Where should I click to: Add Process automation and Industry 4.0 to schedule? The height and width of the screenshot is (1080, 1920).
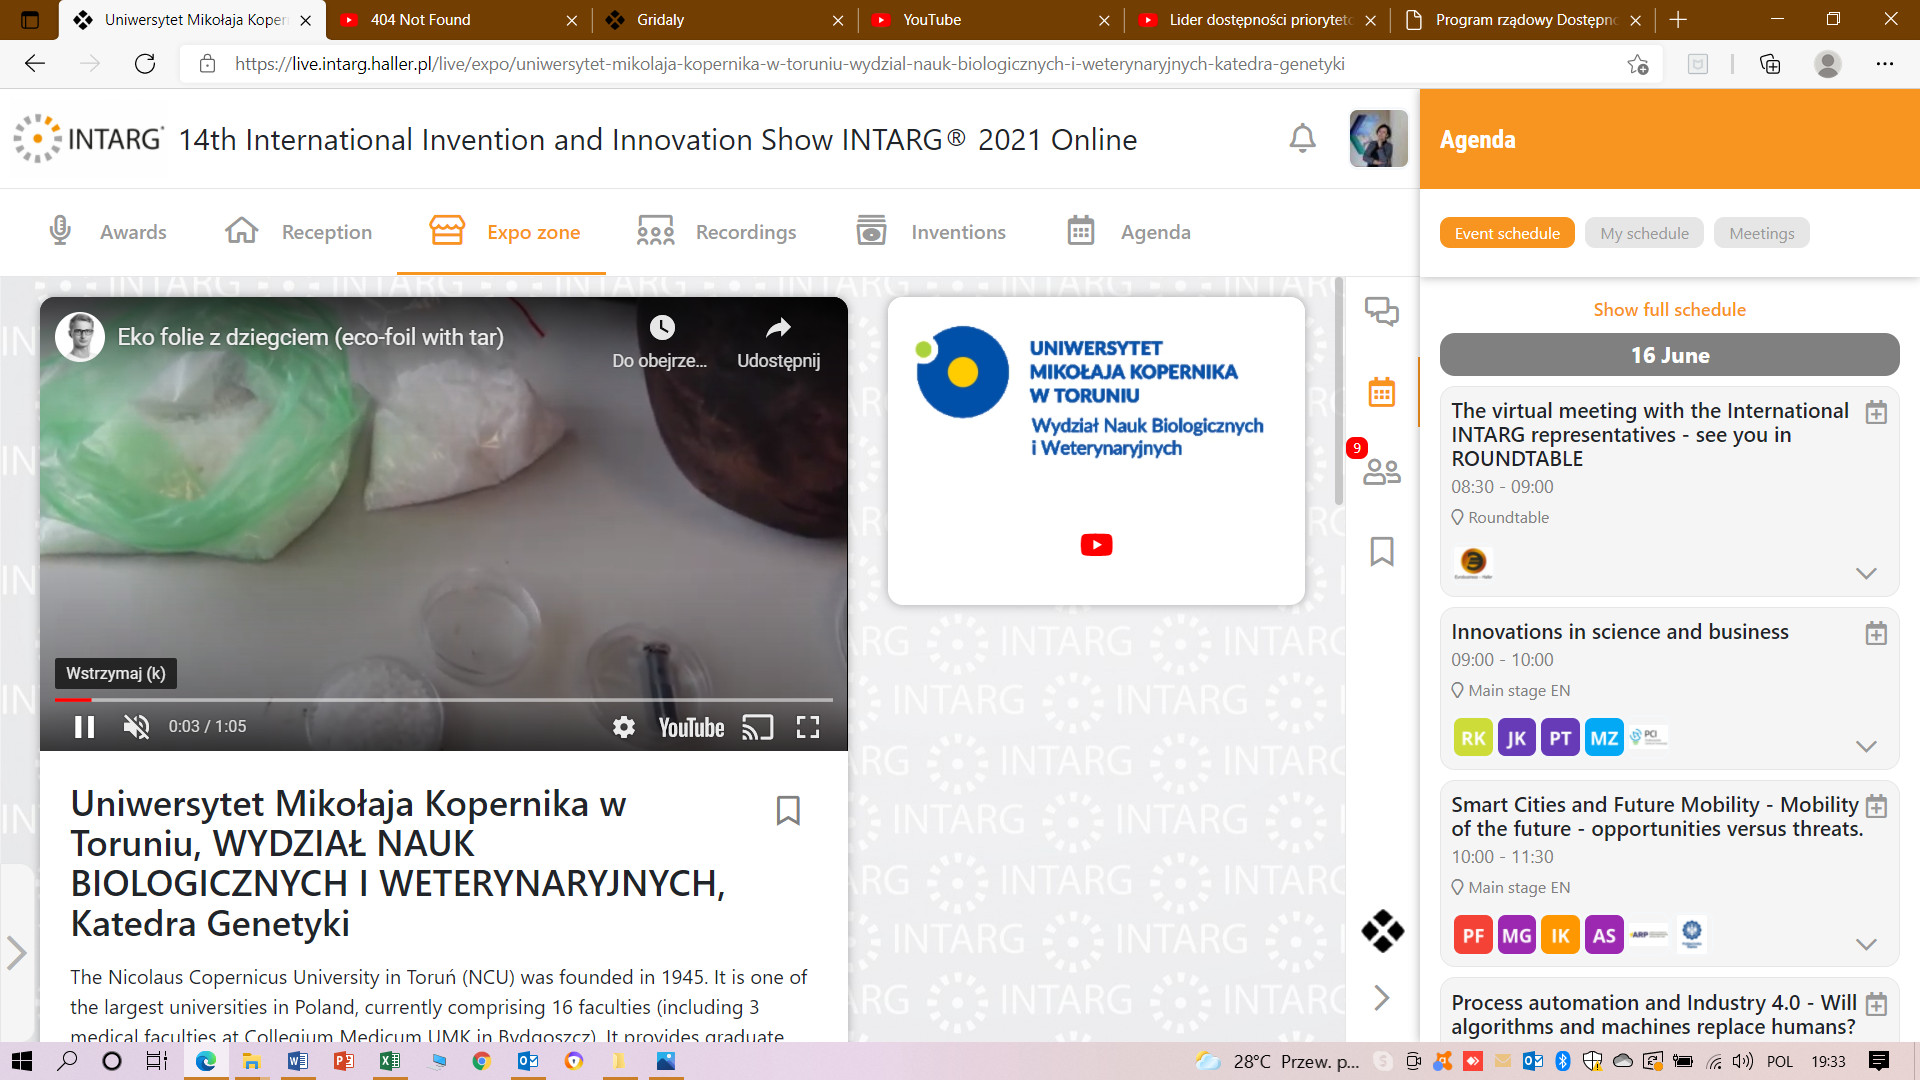[x=1876, y=1004]
